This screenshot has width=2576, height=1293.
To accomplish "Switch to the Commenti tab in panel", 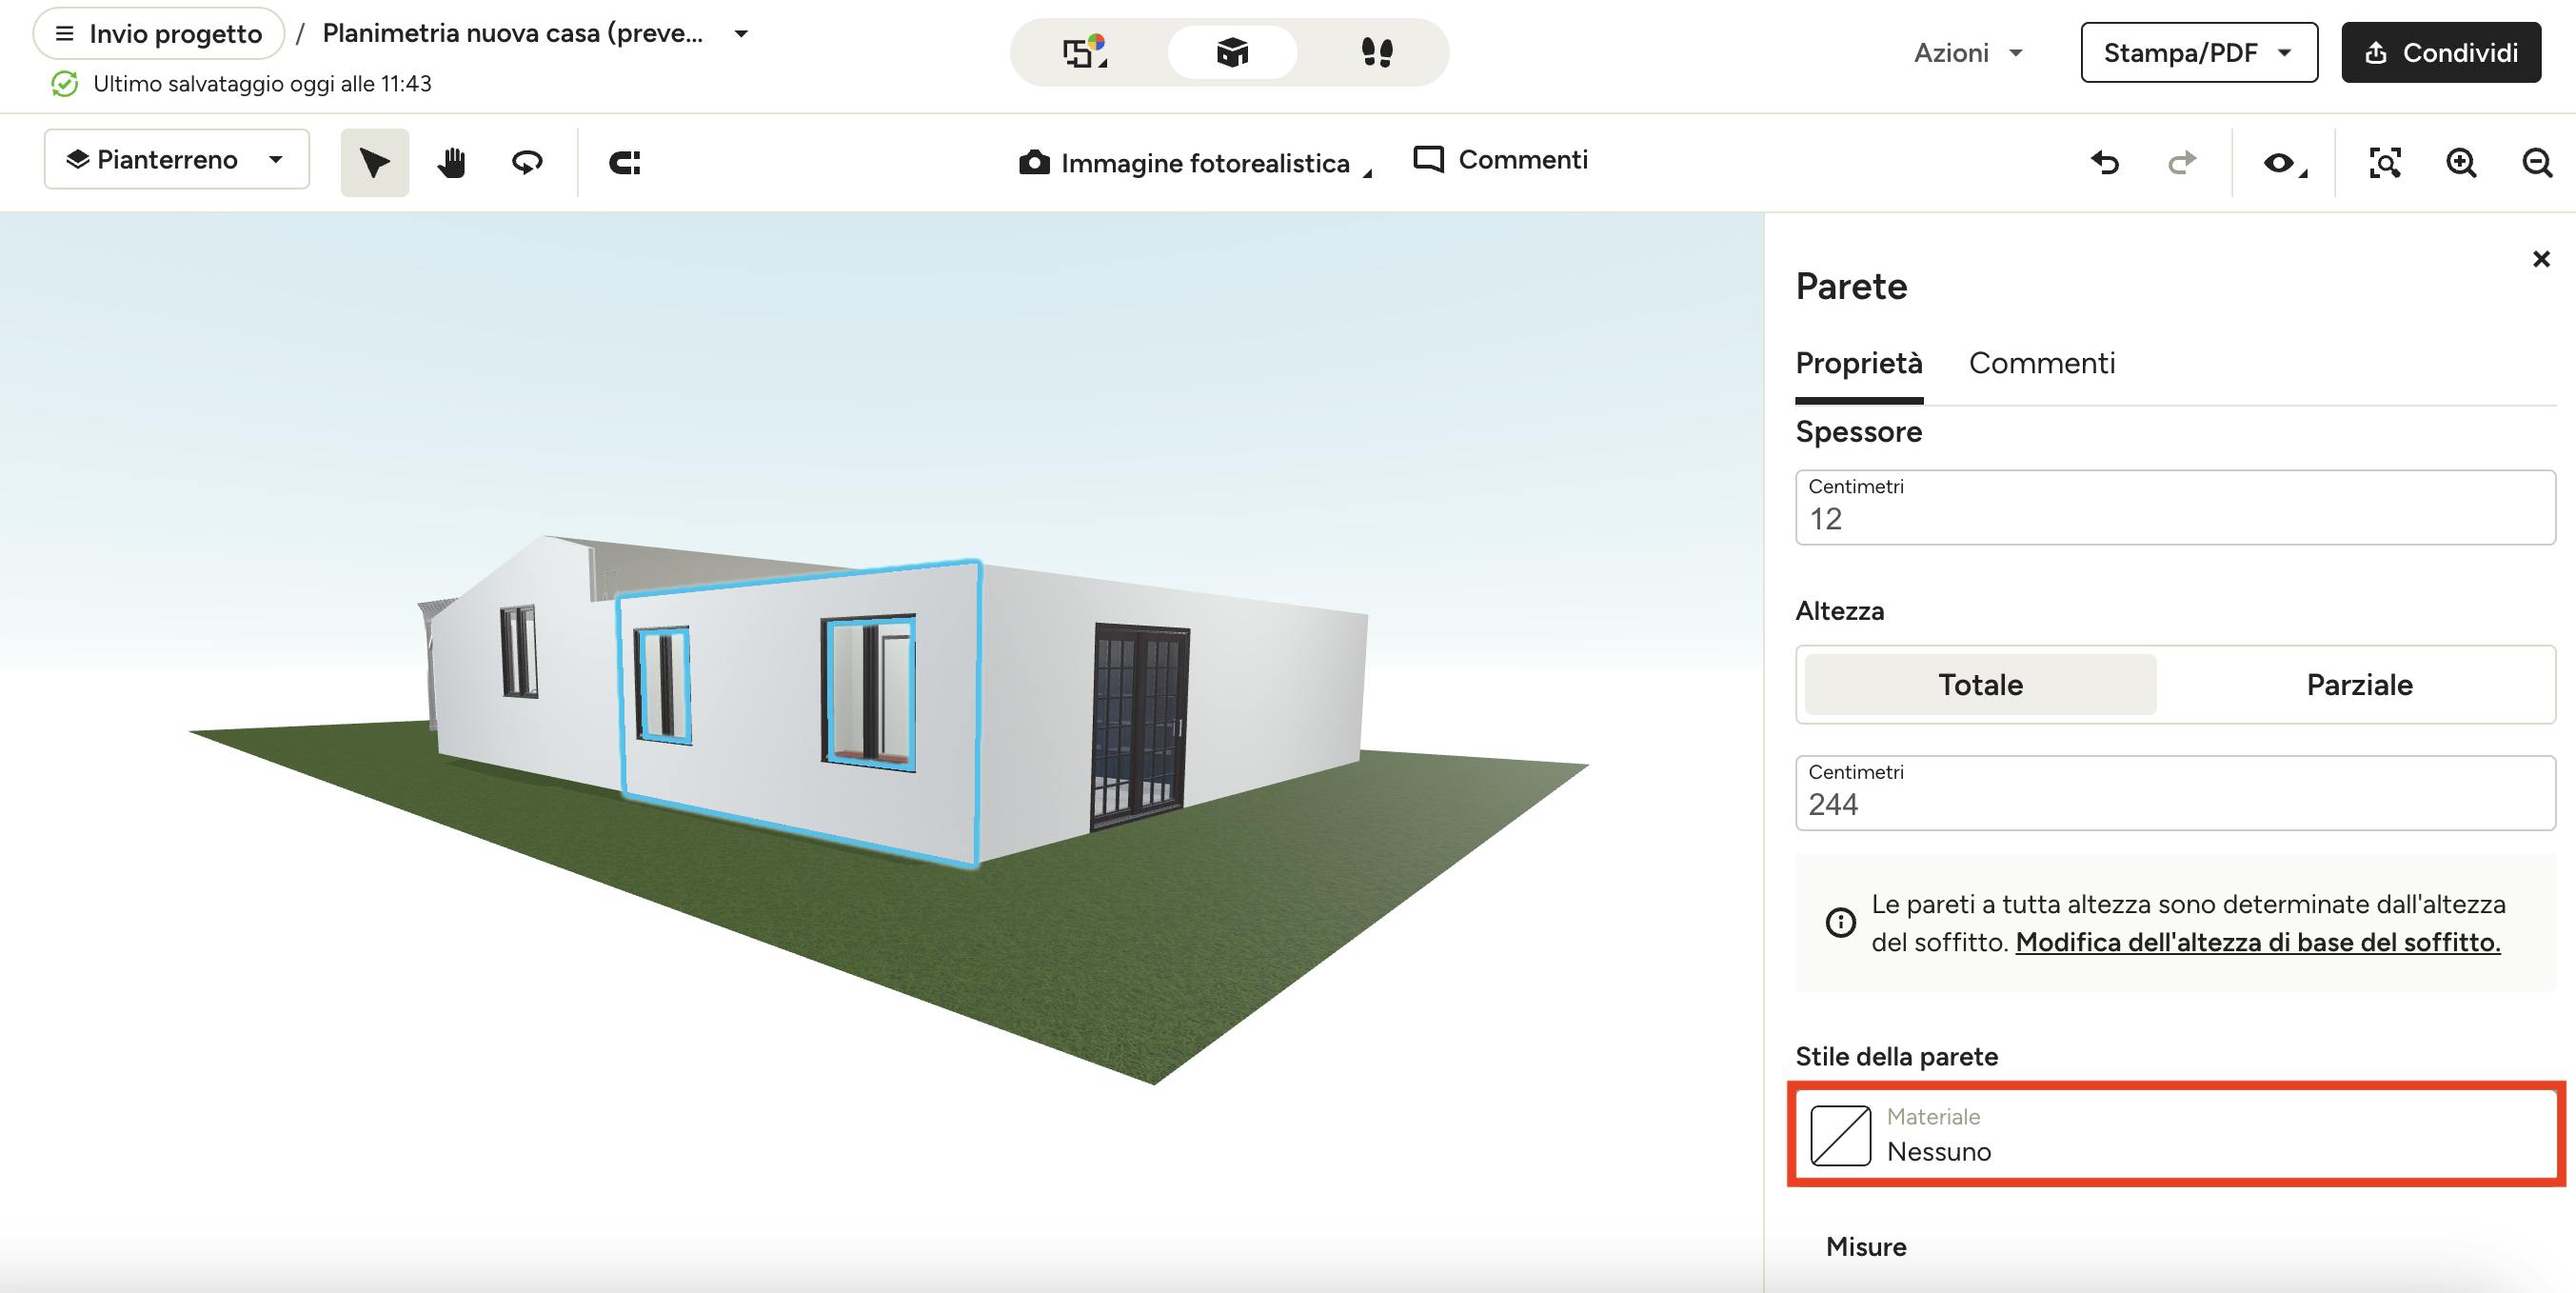I will tap(2042, 363).
